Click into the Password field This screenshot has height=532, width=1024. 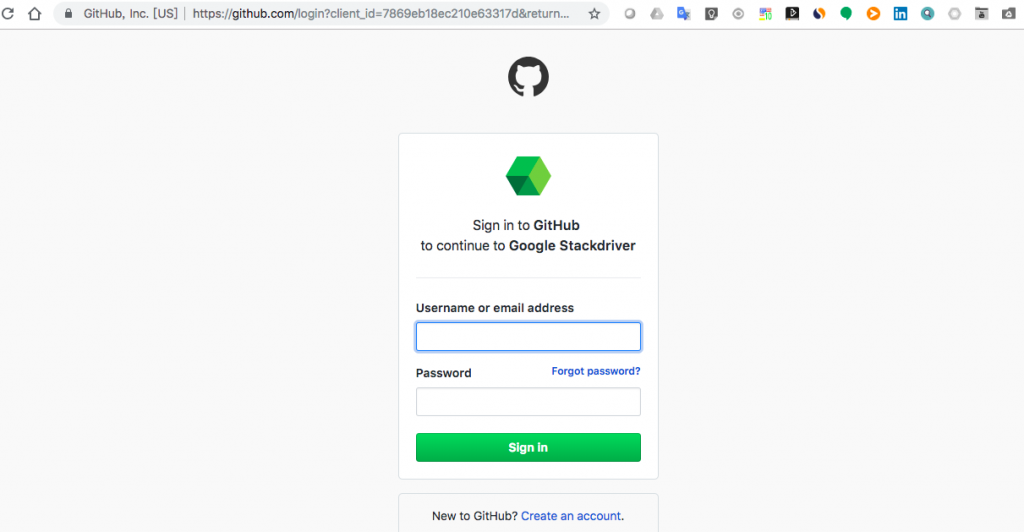528,402
